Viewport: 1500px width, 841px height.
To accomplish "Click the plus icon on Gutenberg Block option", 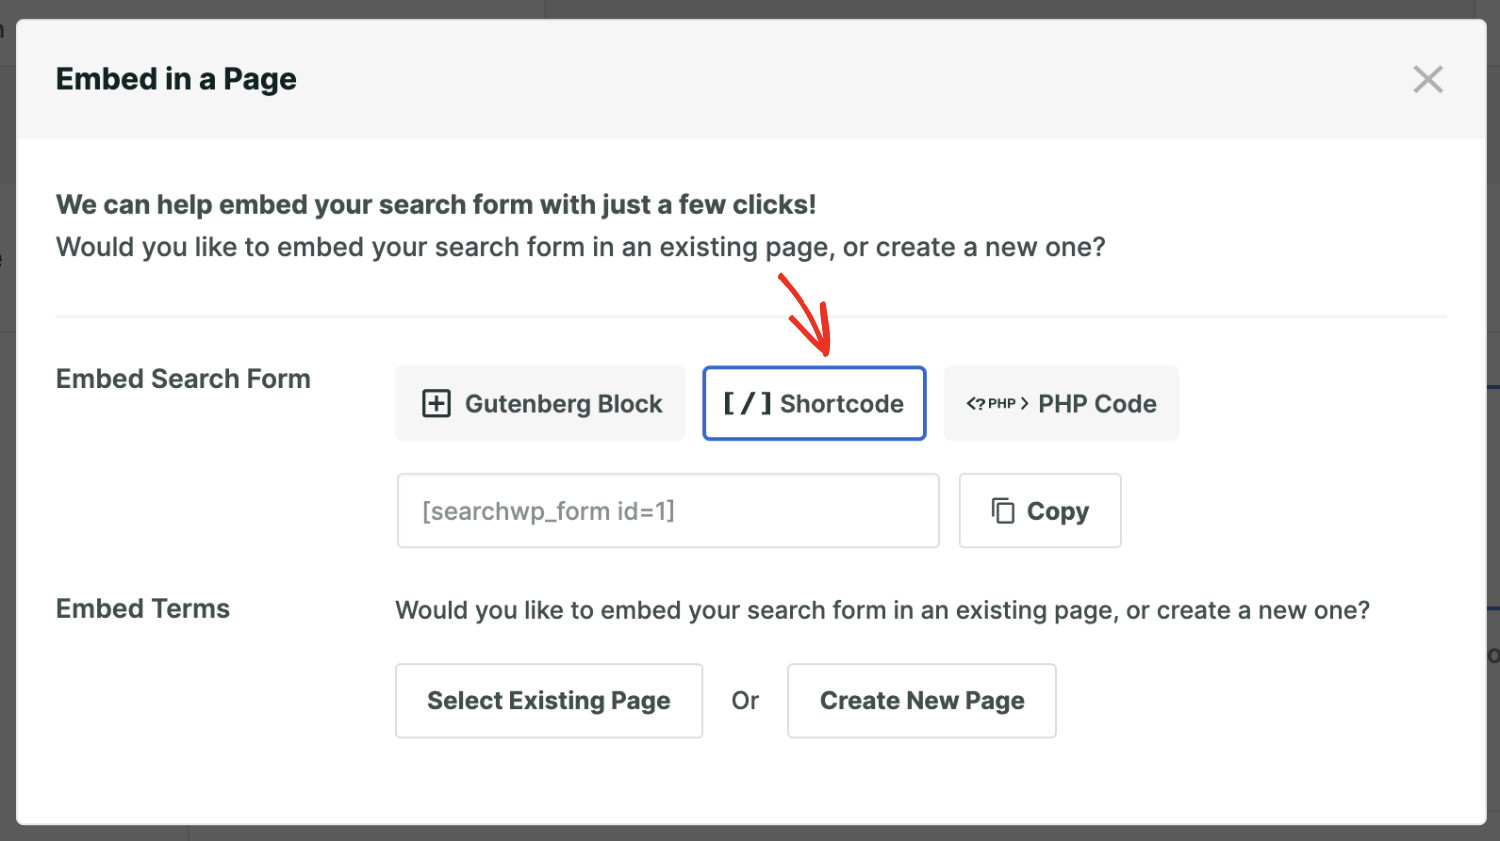I will coord(435,403).
